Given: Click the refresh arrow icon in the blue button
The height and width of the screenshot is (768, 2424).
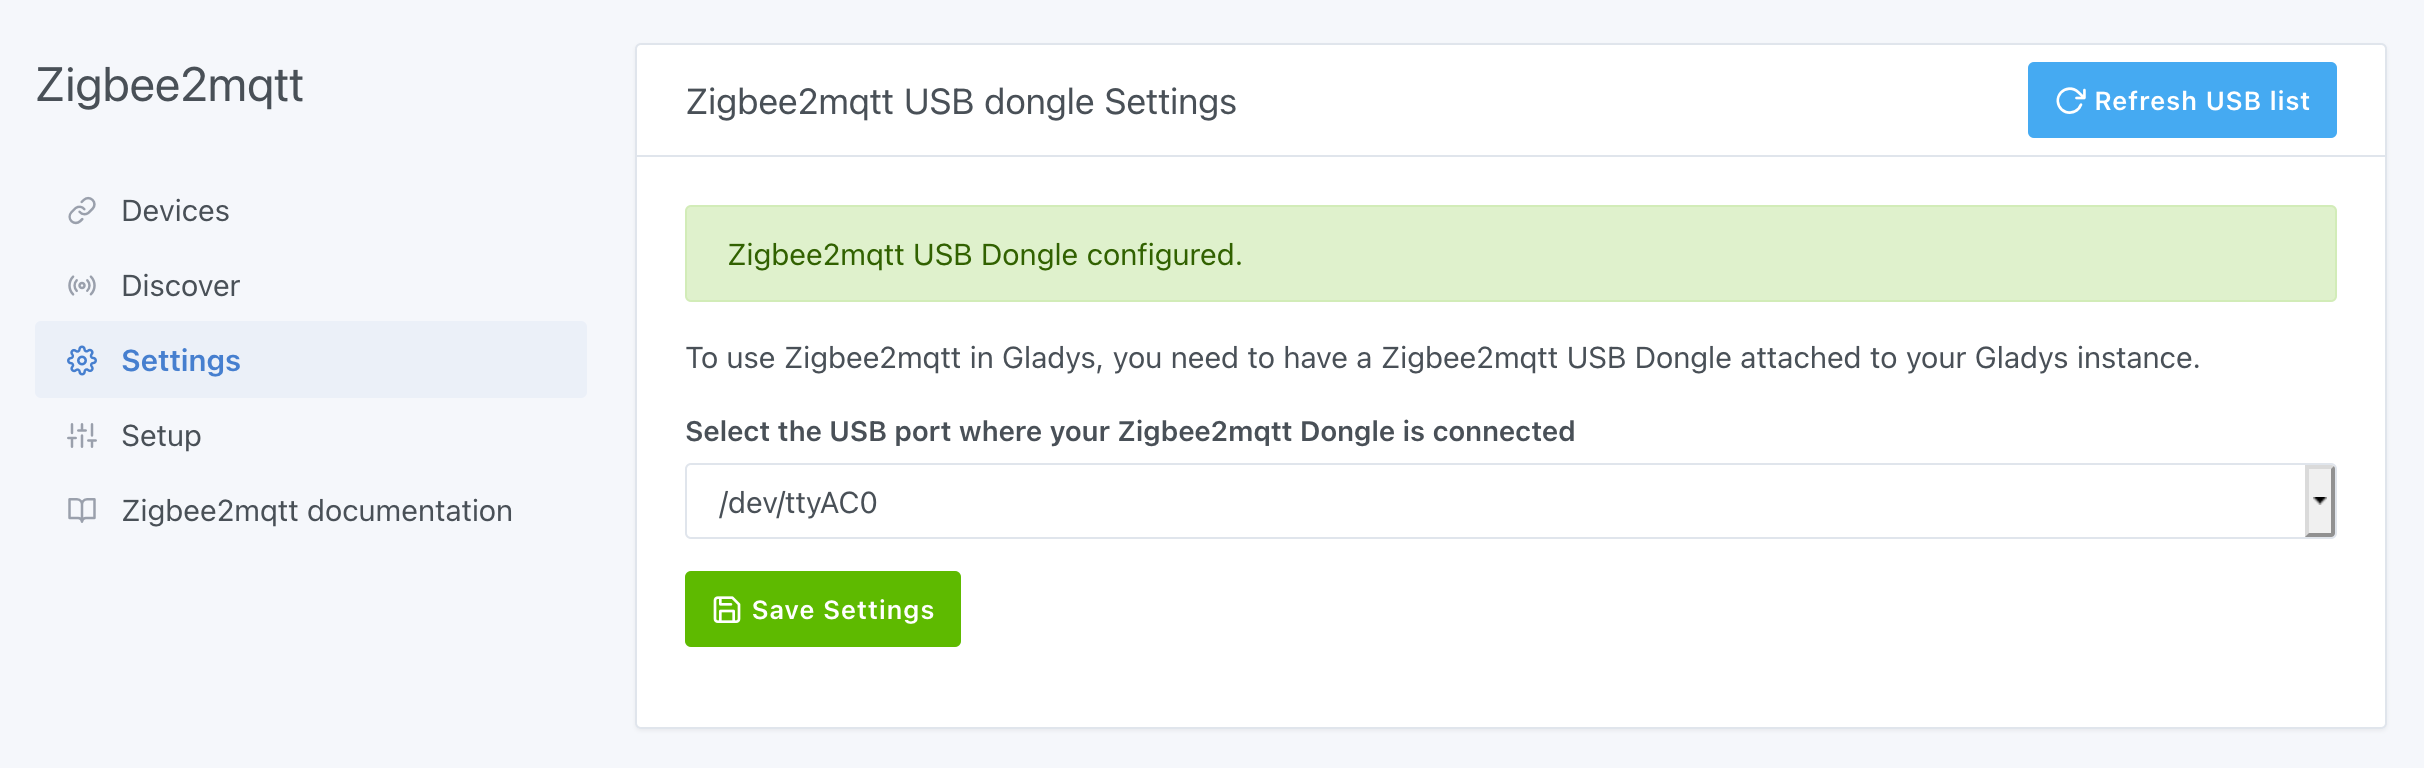Looking at the screenshot, I should click(2070, 99).
